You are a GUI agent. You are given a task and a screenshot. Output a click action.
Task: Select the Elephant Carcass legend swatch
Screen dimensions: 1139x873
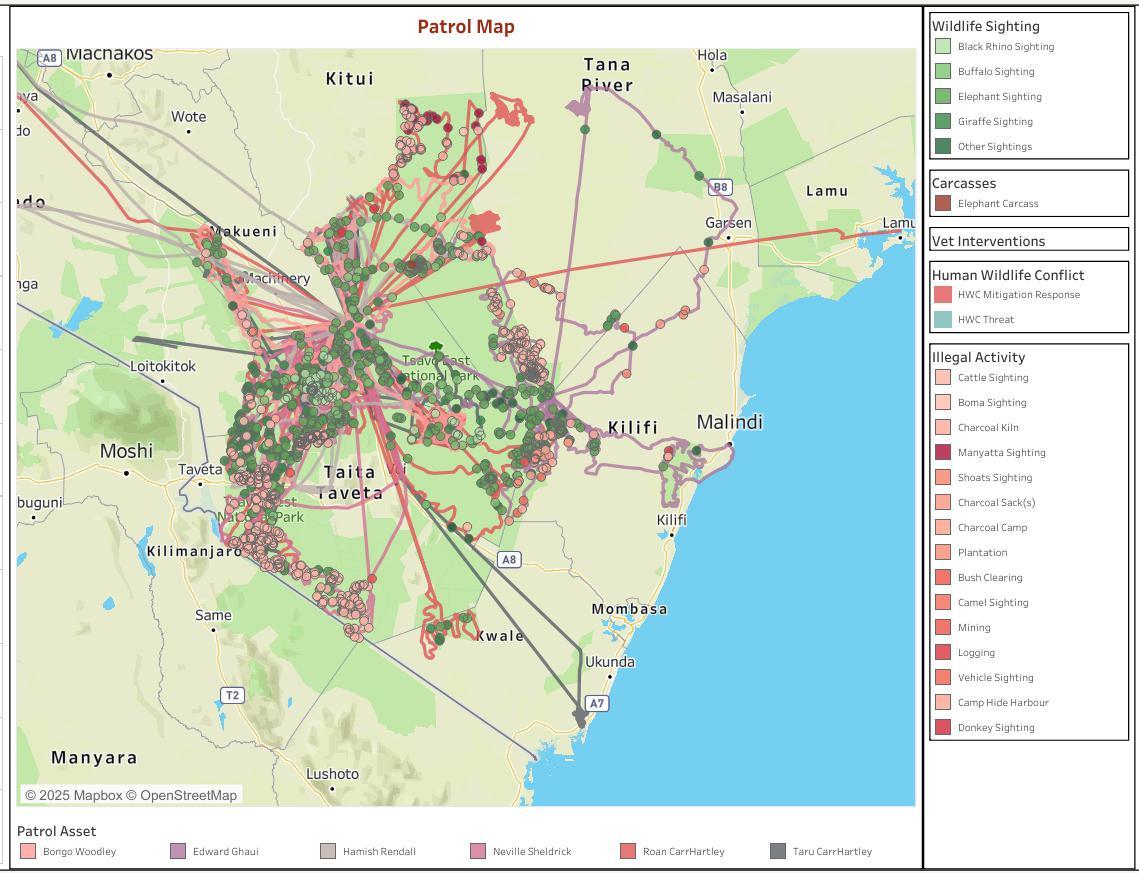point(942,203)
